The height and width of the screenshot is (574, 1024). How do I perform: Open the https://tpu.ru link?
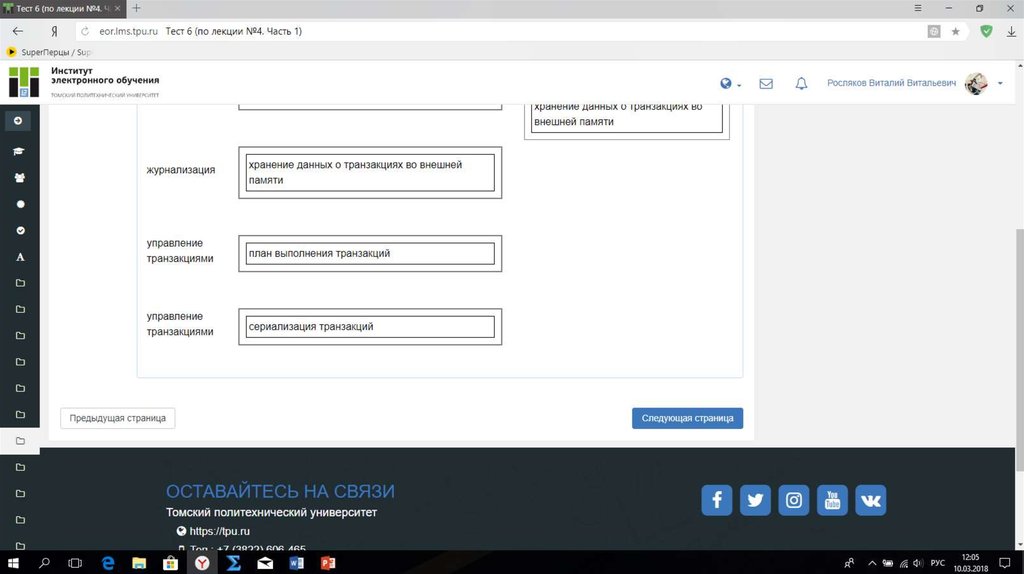click(219, 531)
